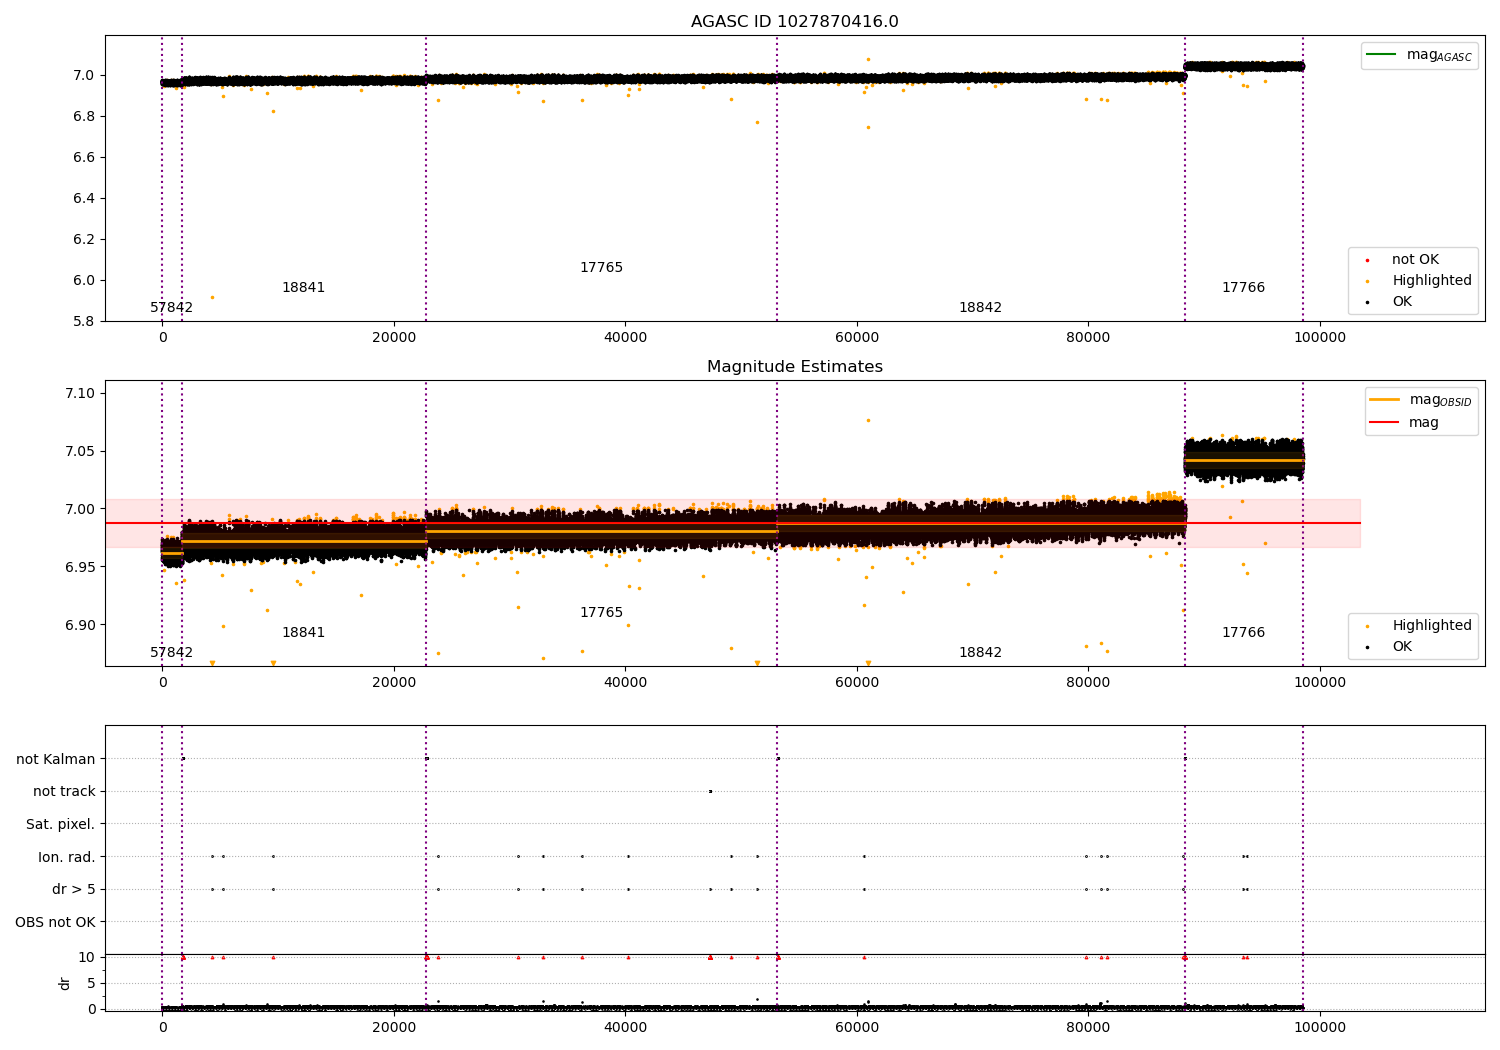
Task: Click the title "AGASC ID 1027870416.0"
Action: [794, 22]
